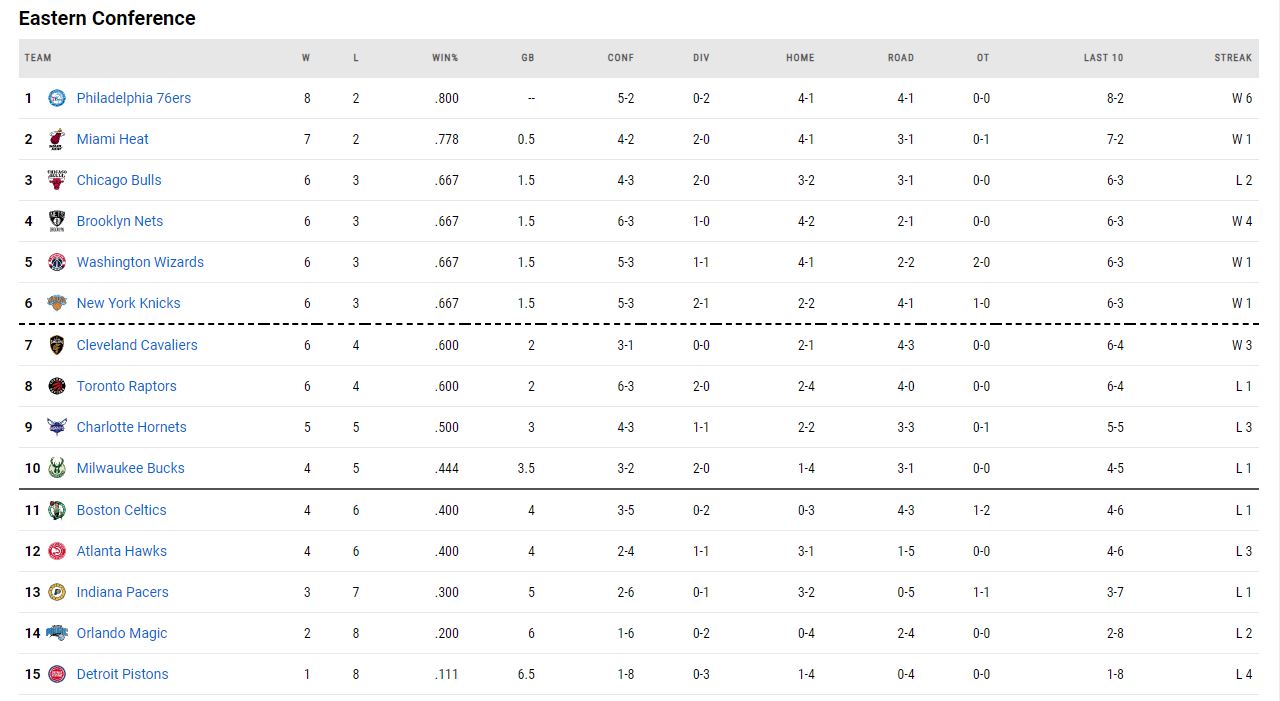Click the Miami Heat logo
The height and width of the screenshot is (701, 1280).
pyautogui.click(x=57, y=139)
